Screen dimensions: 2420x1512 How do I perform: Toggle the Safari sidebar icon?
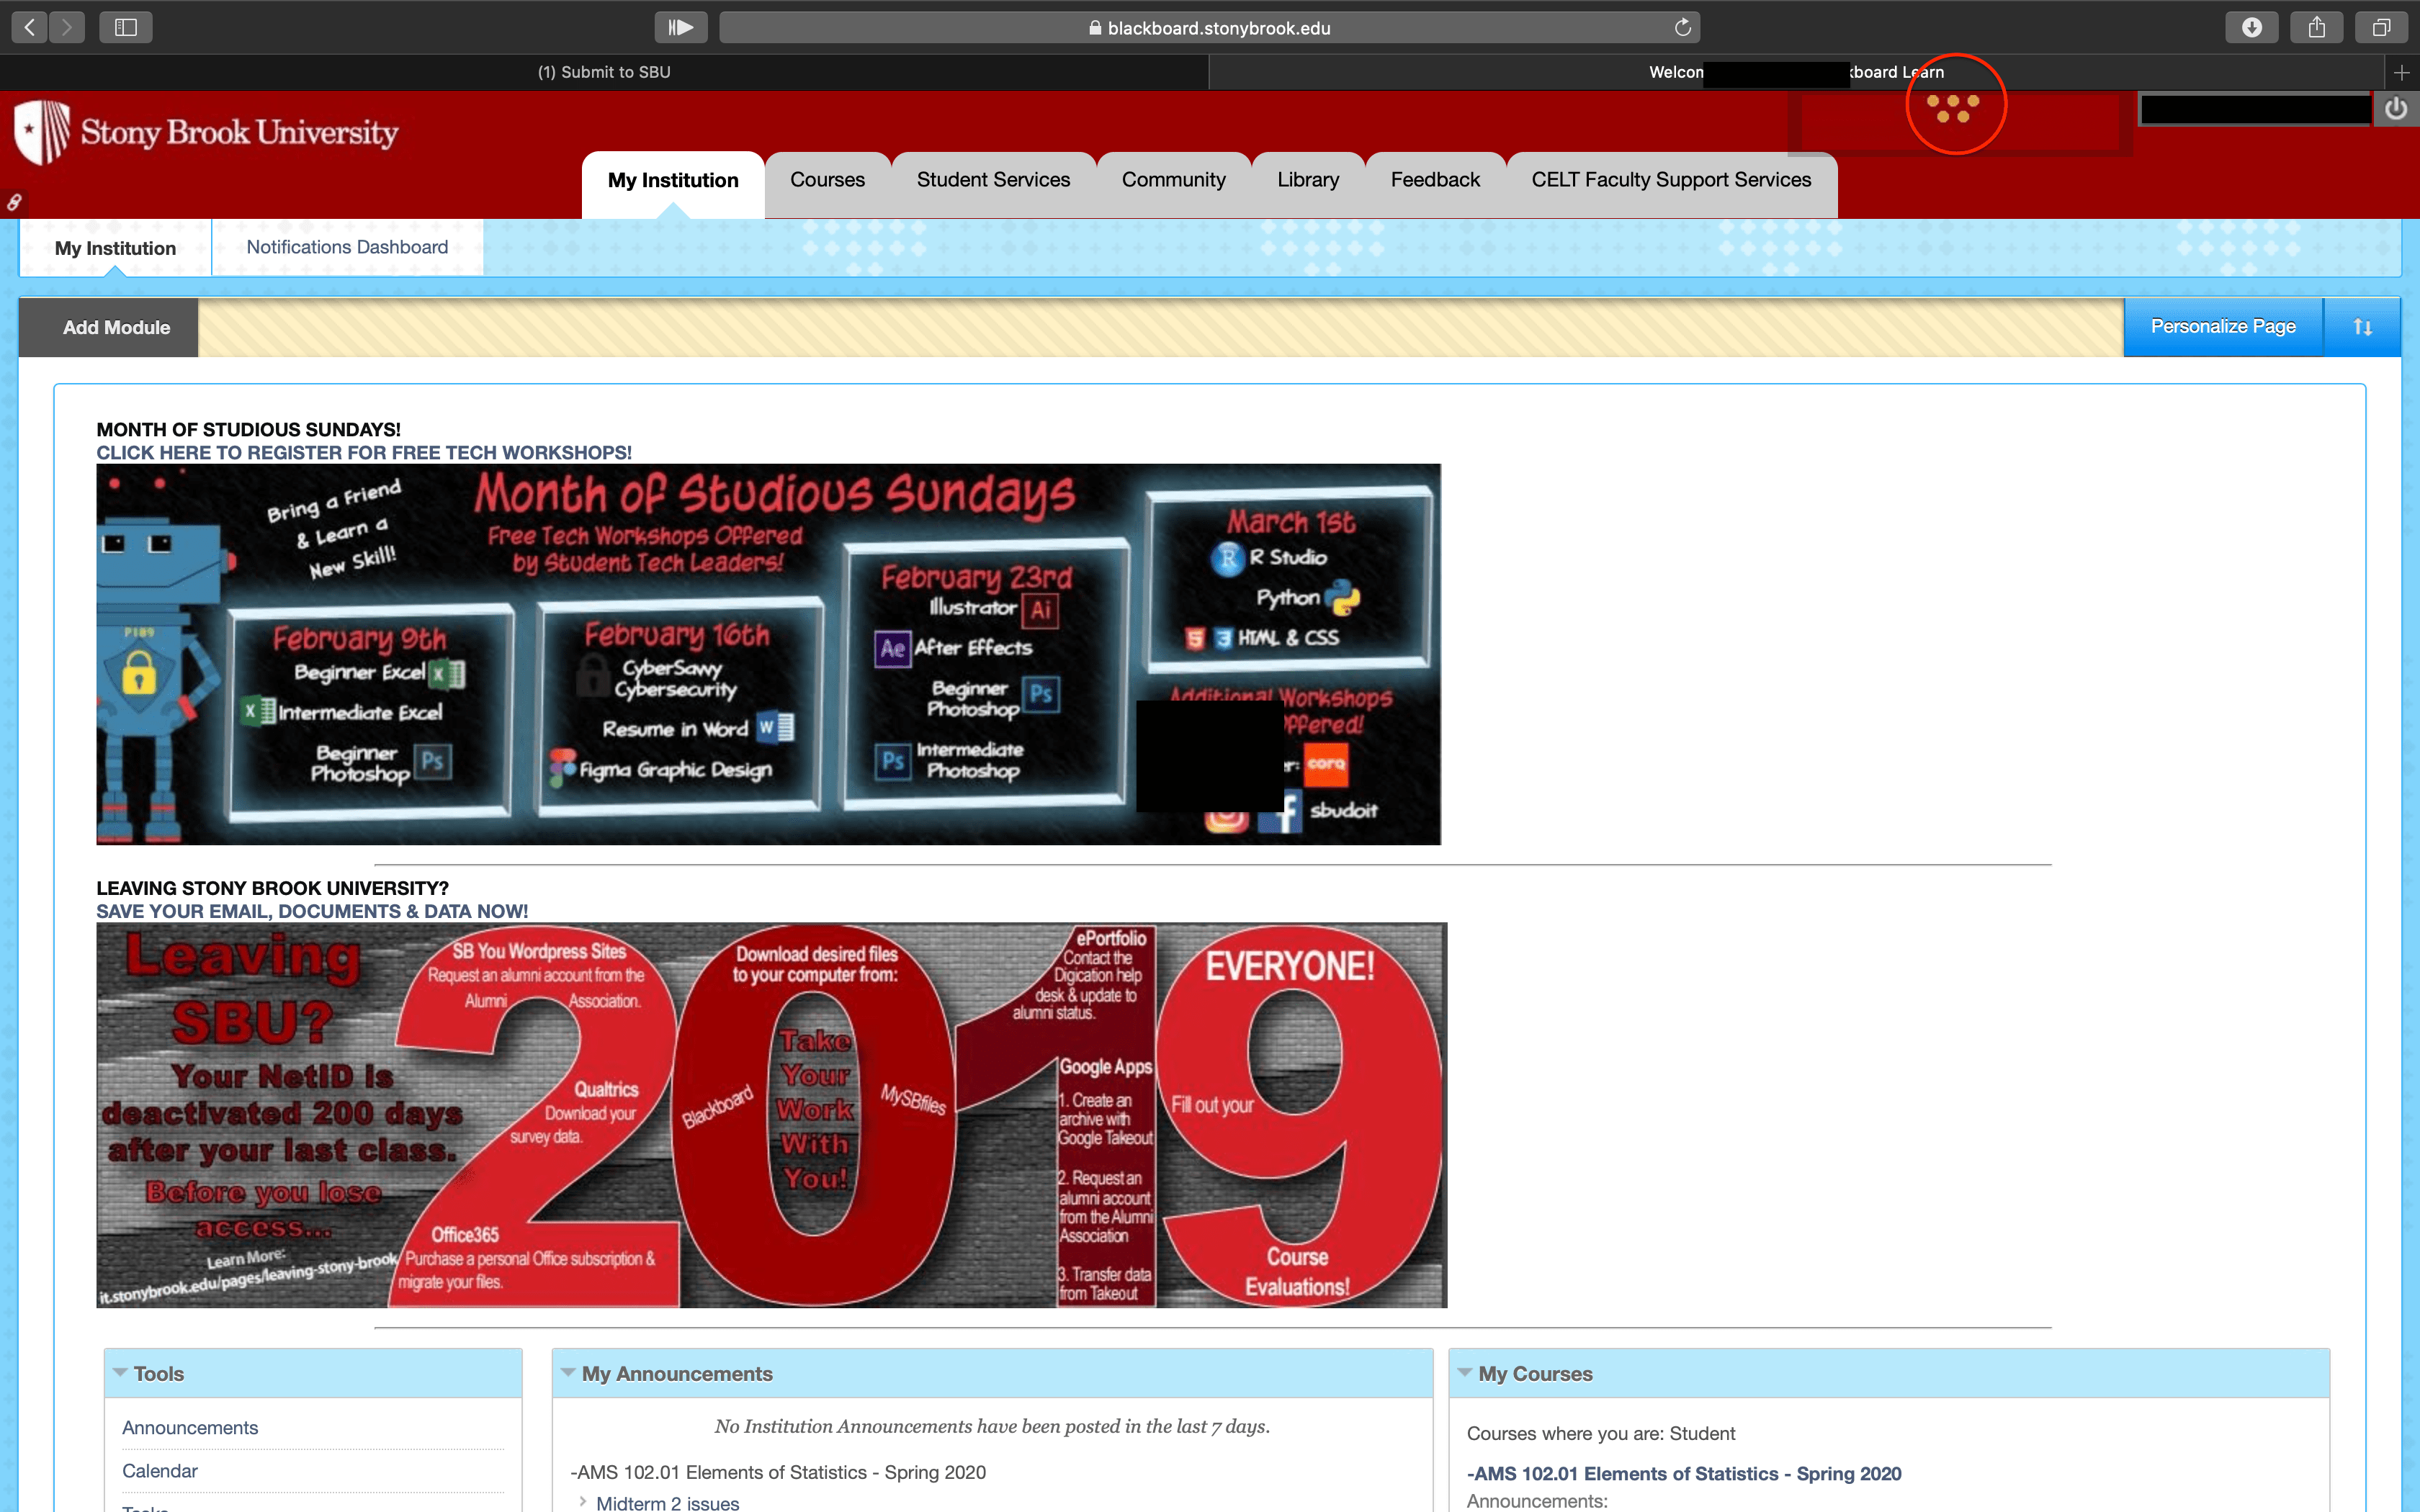click(x=126, y=27)
